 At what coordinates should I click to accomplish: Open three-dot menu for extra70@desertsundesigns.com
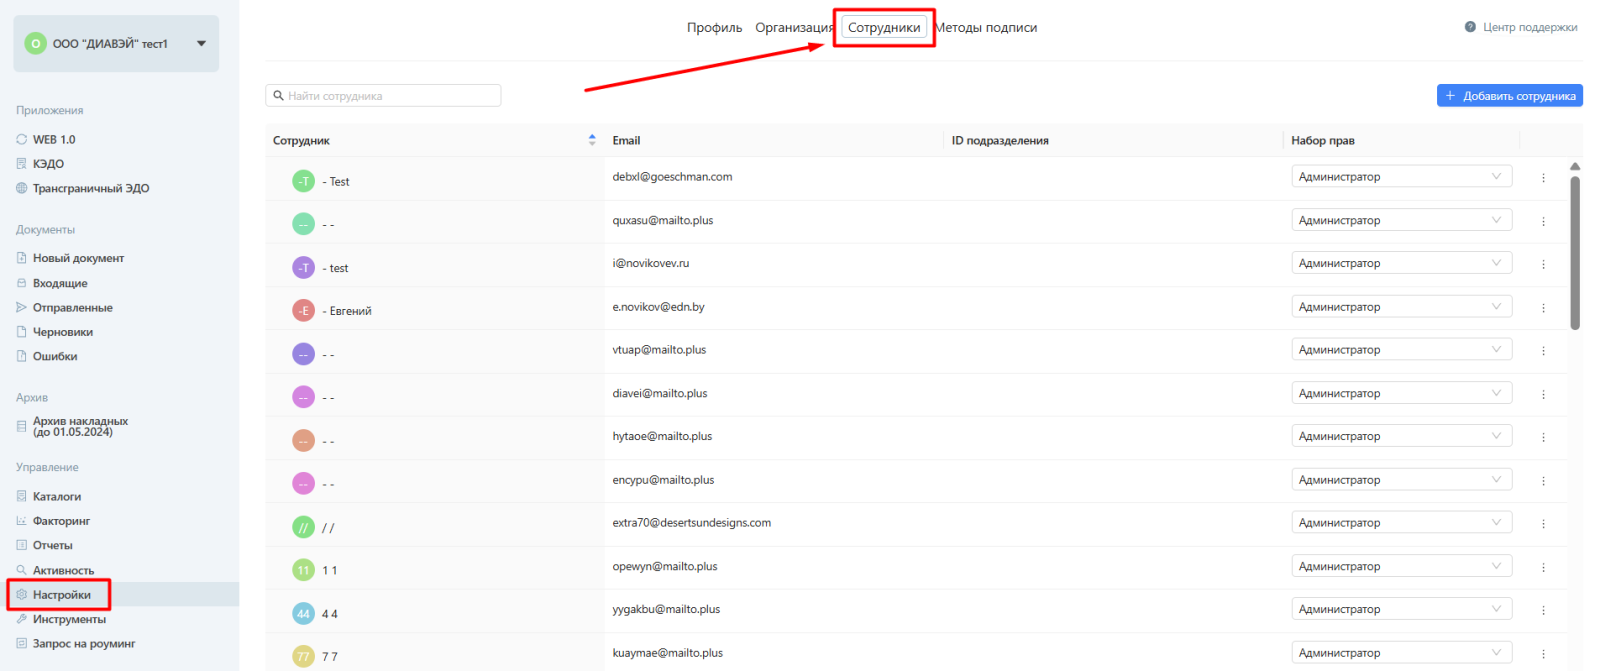(x=1543, y=524)
